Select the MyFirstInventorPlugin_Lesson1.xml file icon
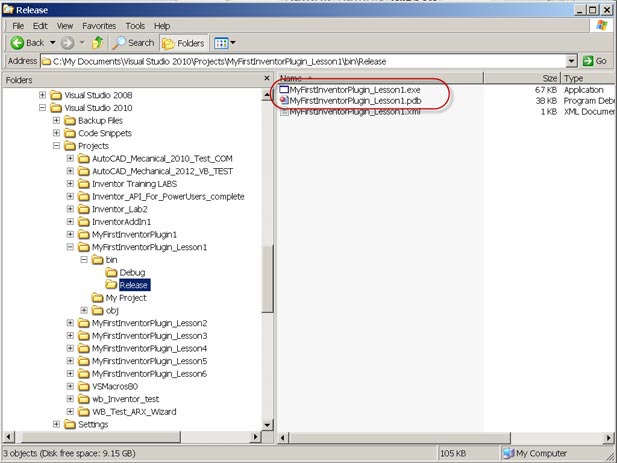Image resolution: width=617 pixels, height=463 pixels. click(x=284, y=111)
